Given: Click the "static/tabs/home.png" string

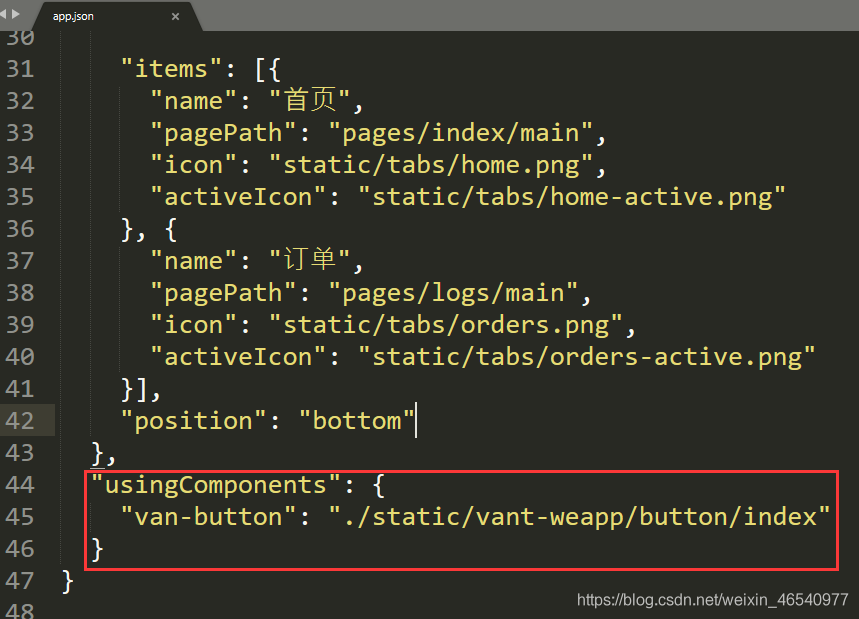Looking at the screenshot, I should [431, 165].
